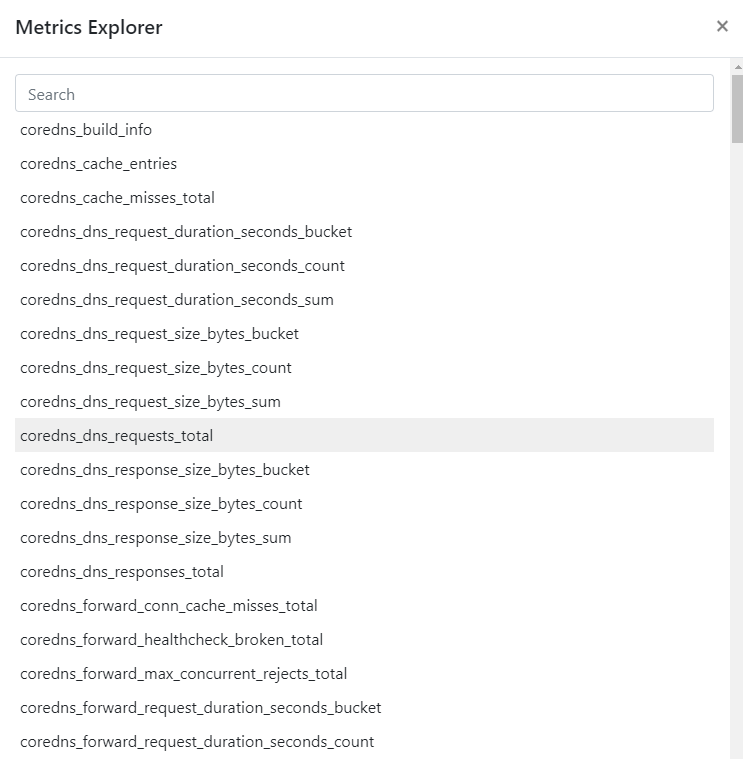
Task: Select coredns_dns_request_size_bytes_sum
Action: [364, 401]
